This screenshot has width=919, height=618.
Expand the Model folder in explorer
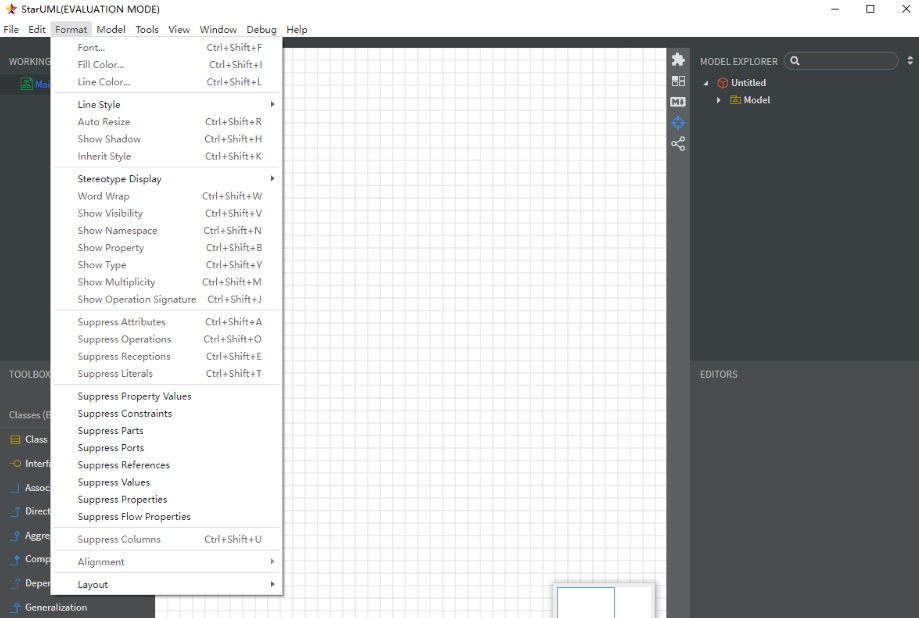tap(719, 100)
